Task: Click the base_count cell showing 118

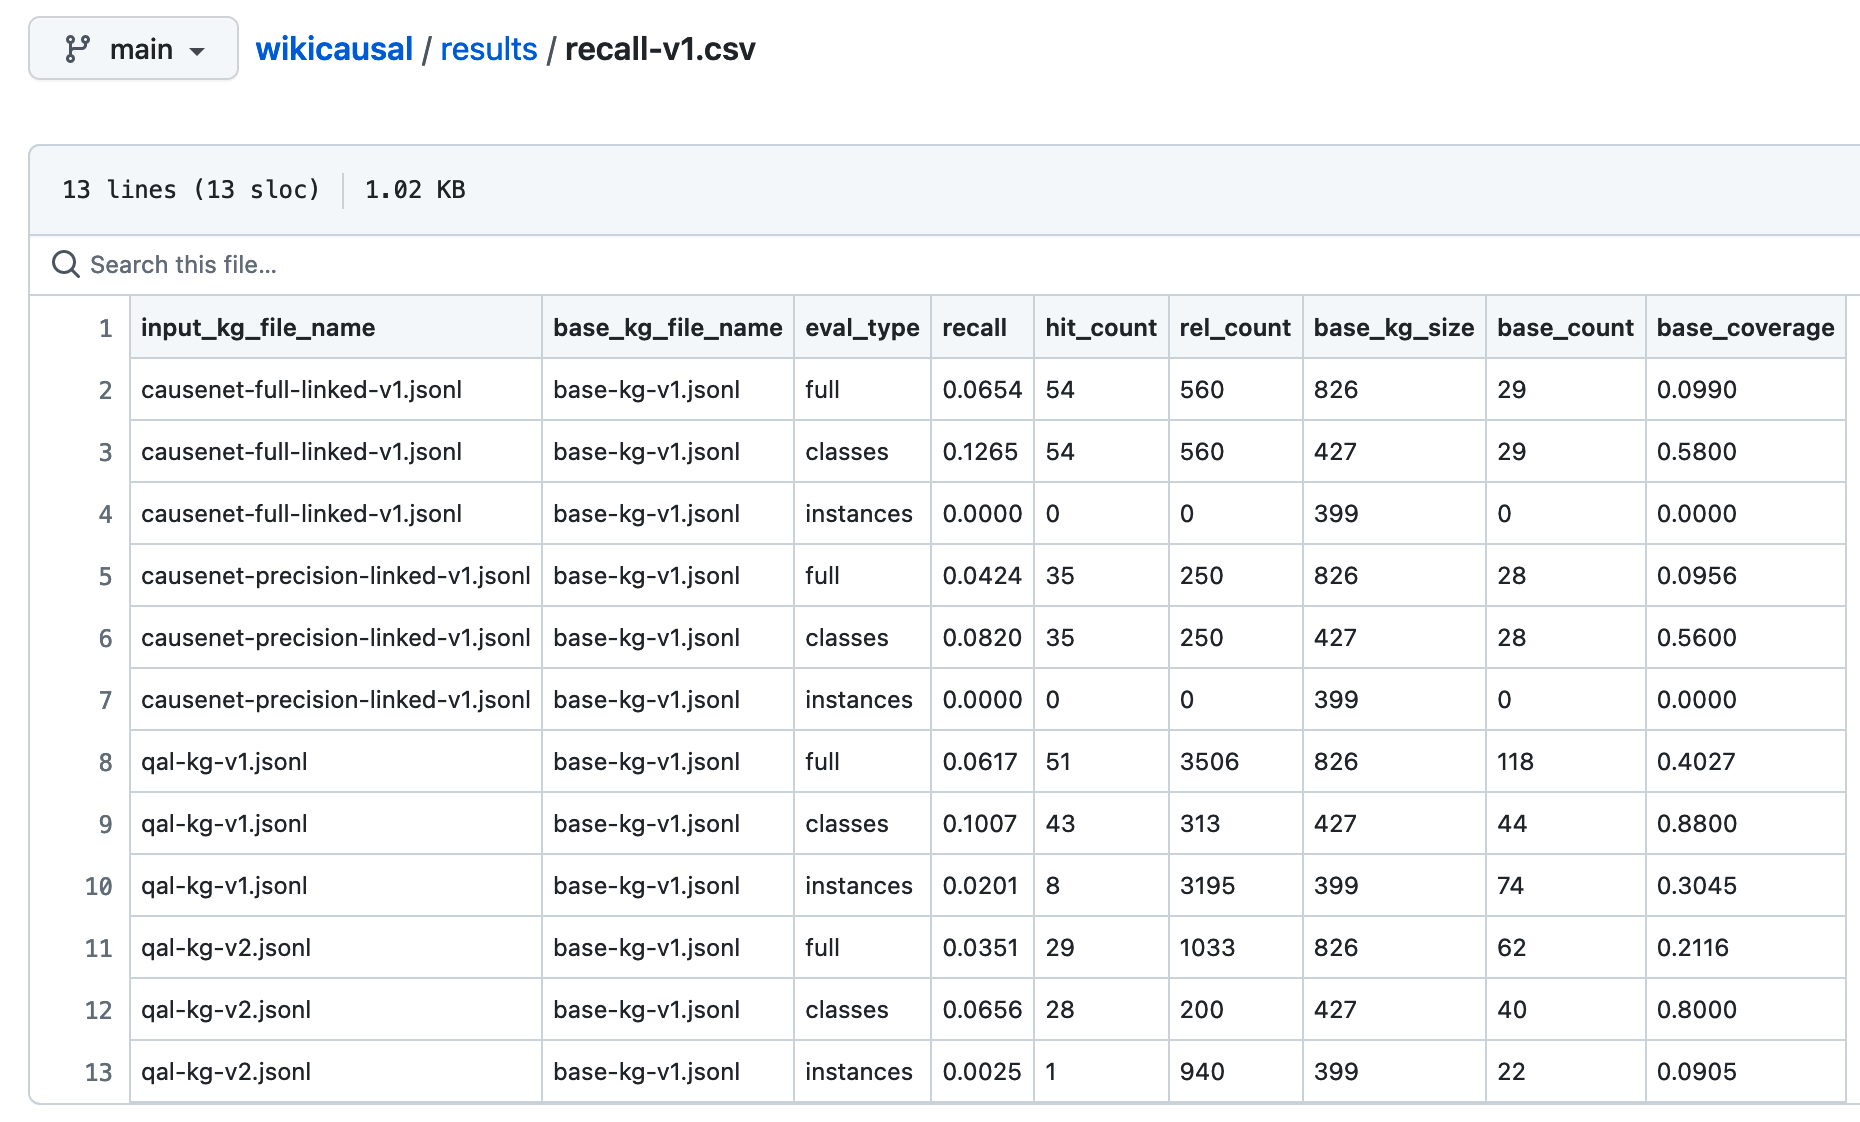Action: click(x=1515, y=762)
